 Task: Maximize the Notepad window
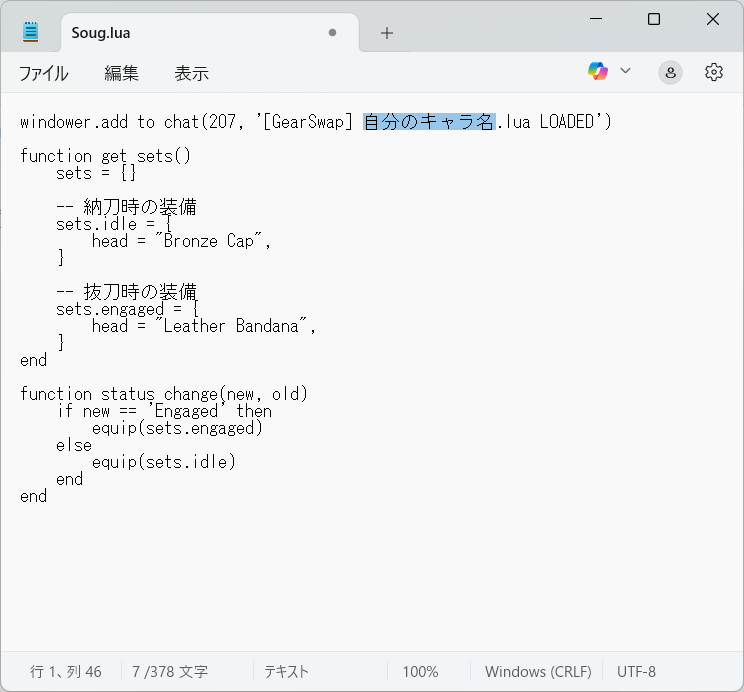click(653, 19)
